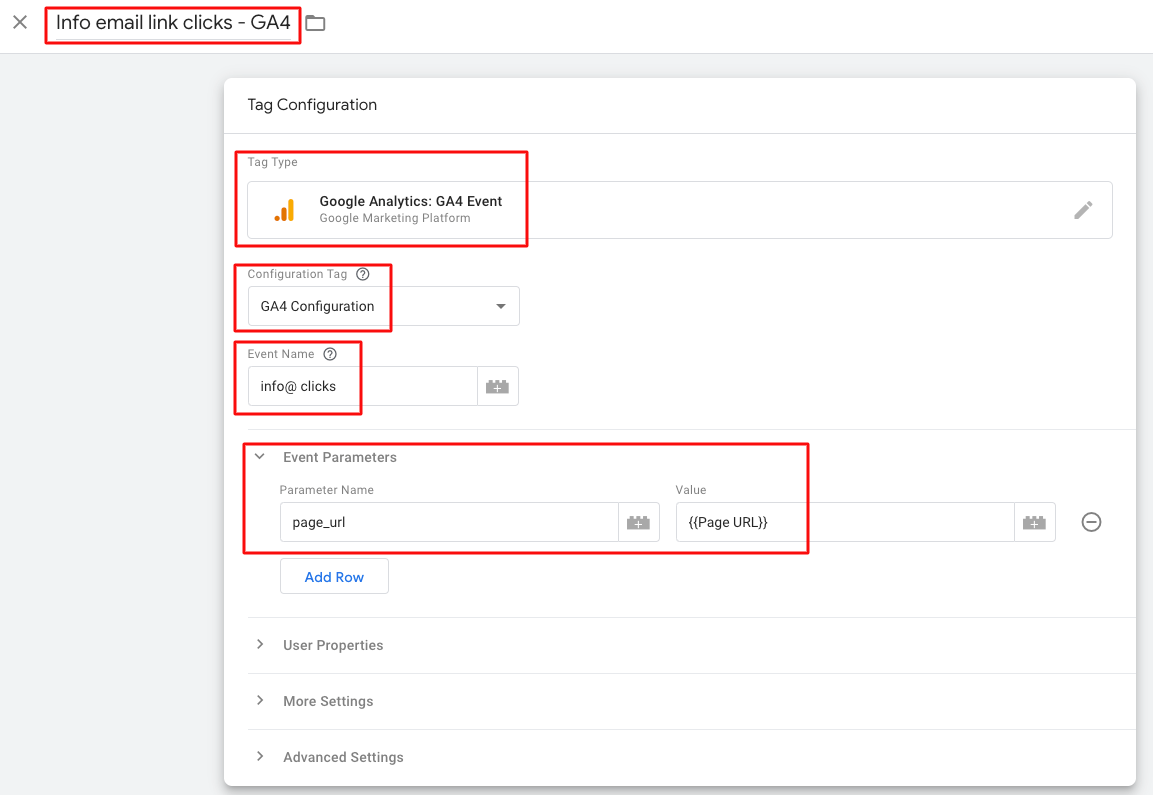Insert variable into Parameter Name field
1153x795 pixels.
point(638,522)
